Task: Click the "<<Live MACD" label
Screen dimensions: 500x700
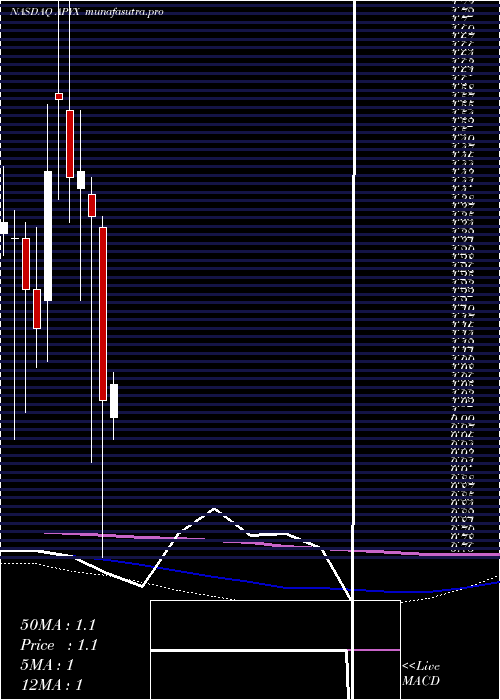Action: click(x=421, y=674)
